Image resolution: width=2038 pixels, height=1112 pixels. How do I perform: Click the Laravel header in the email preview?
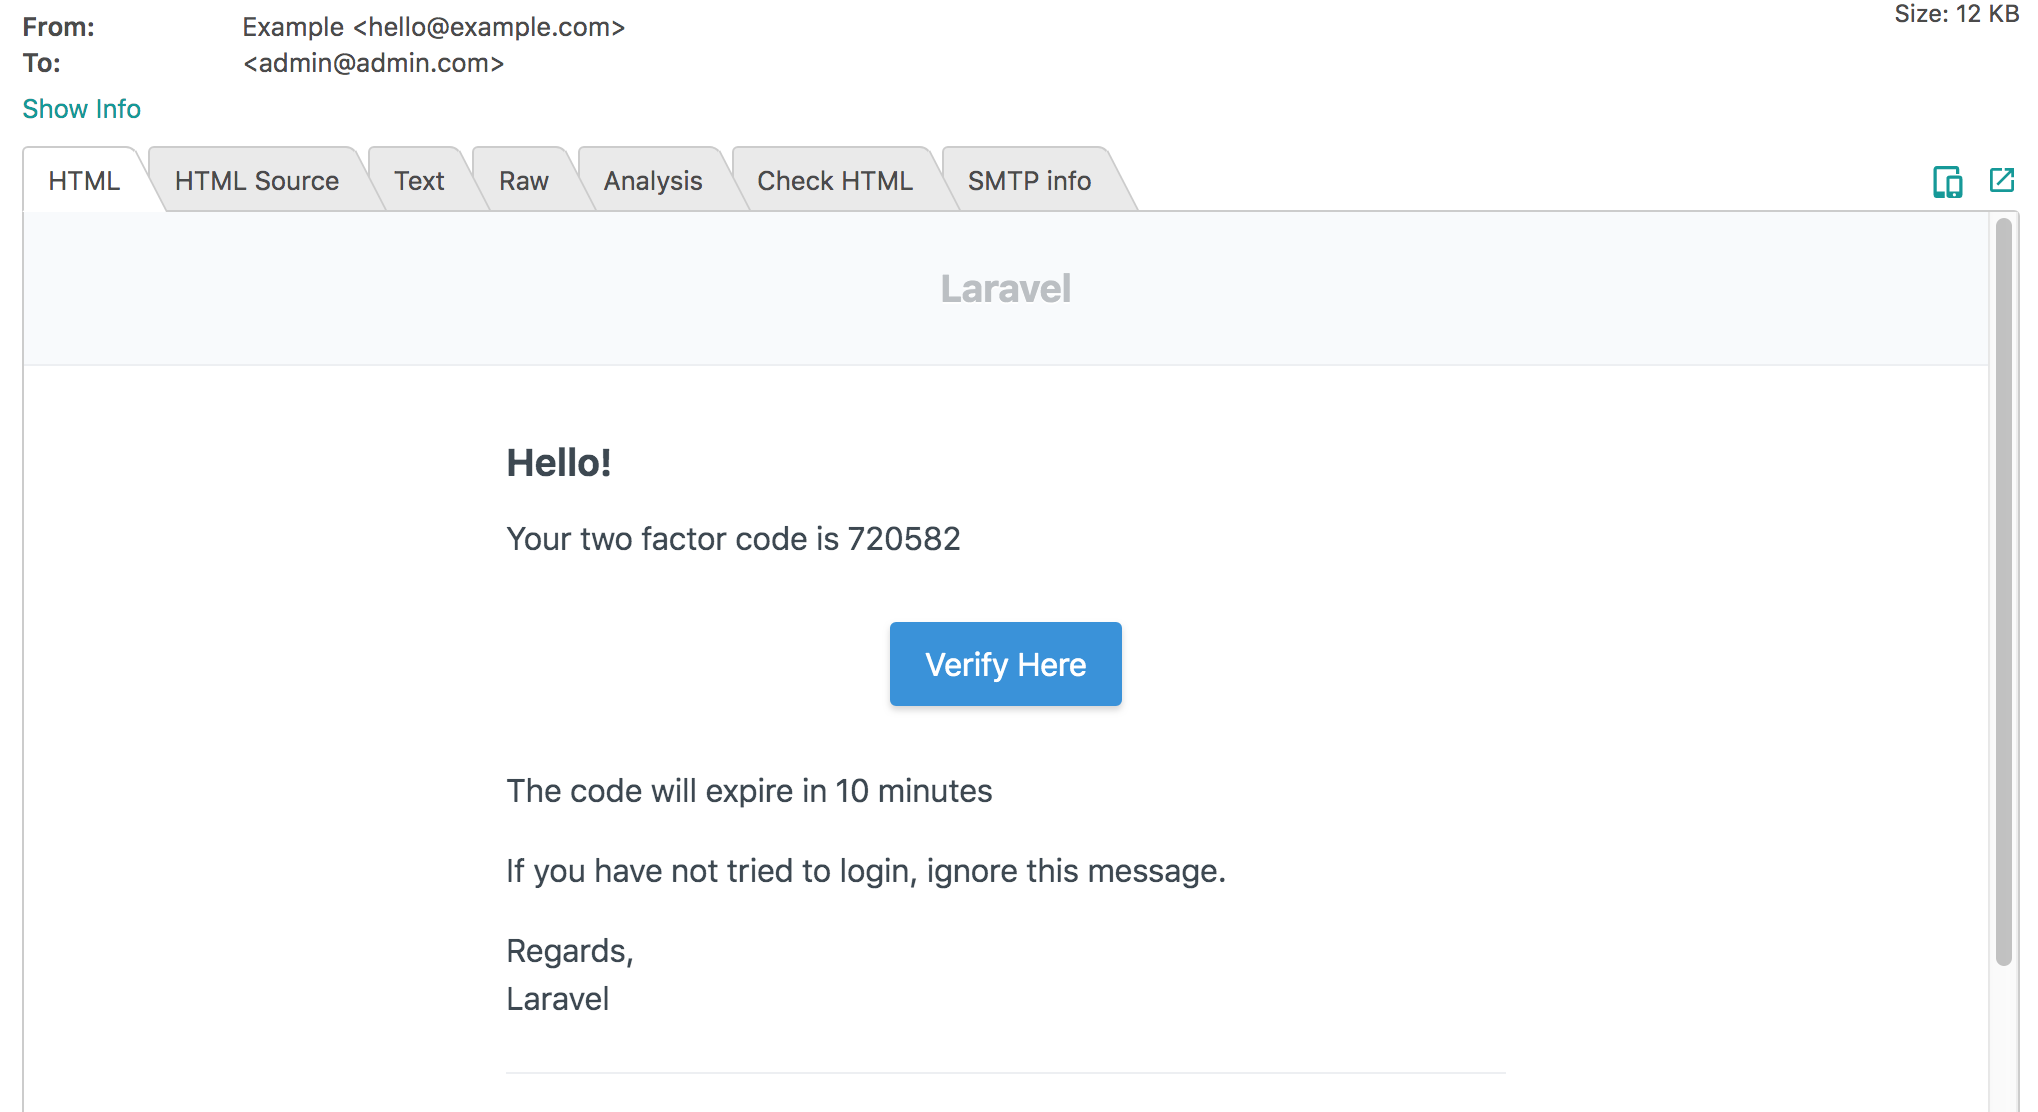point(1005,289)
